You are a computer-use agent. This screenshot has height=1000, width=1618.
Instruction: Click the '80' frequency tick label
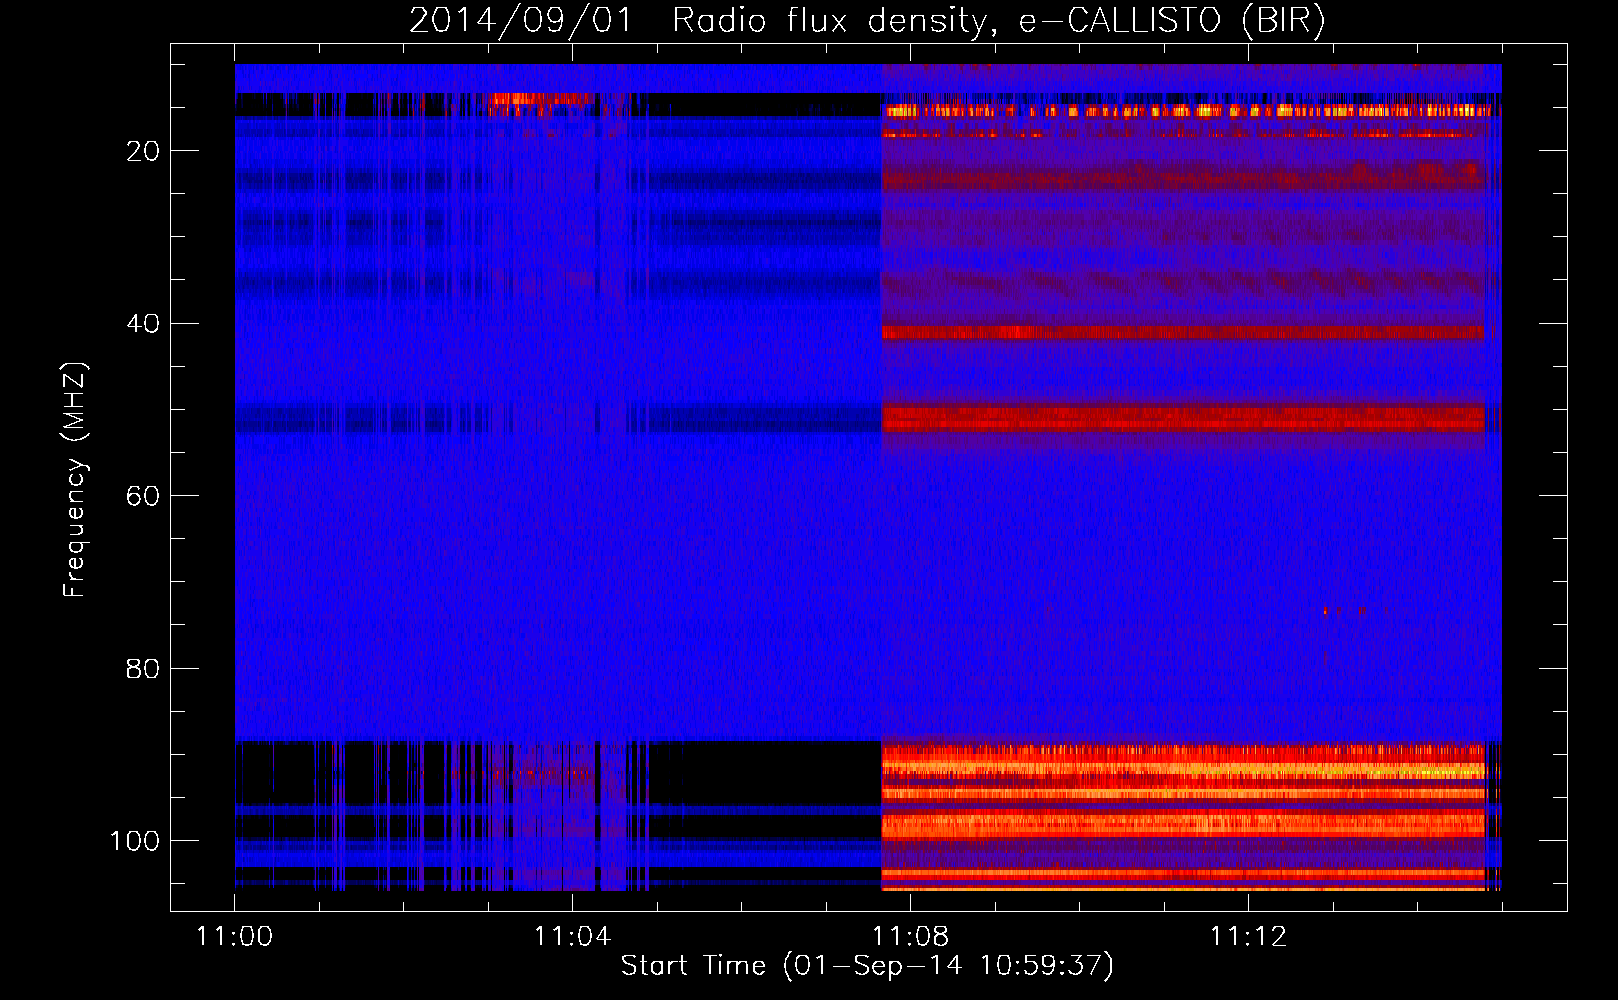tap(143, 668)
